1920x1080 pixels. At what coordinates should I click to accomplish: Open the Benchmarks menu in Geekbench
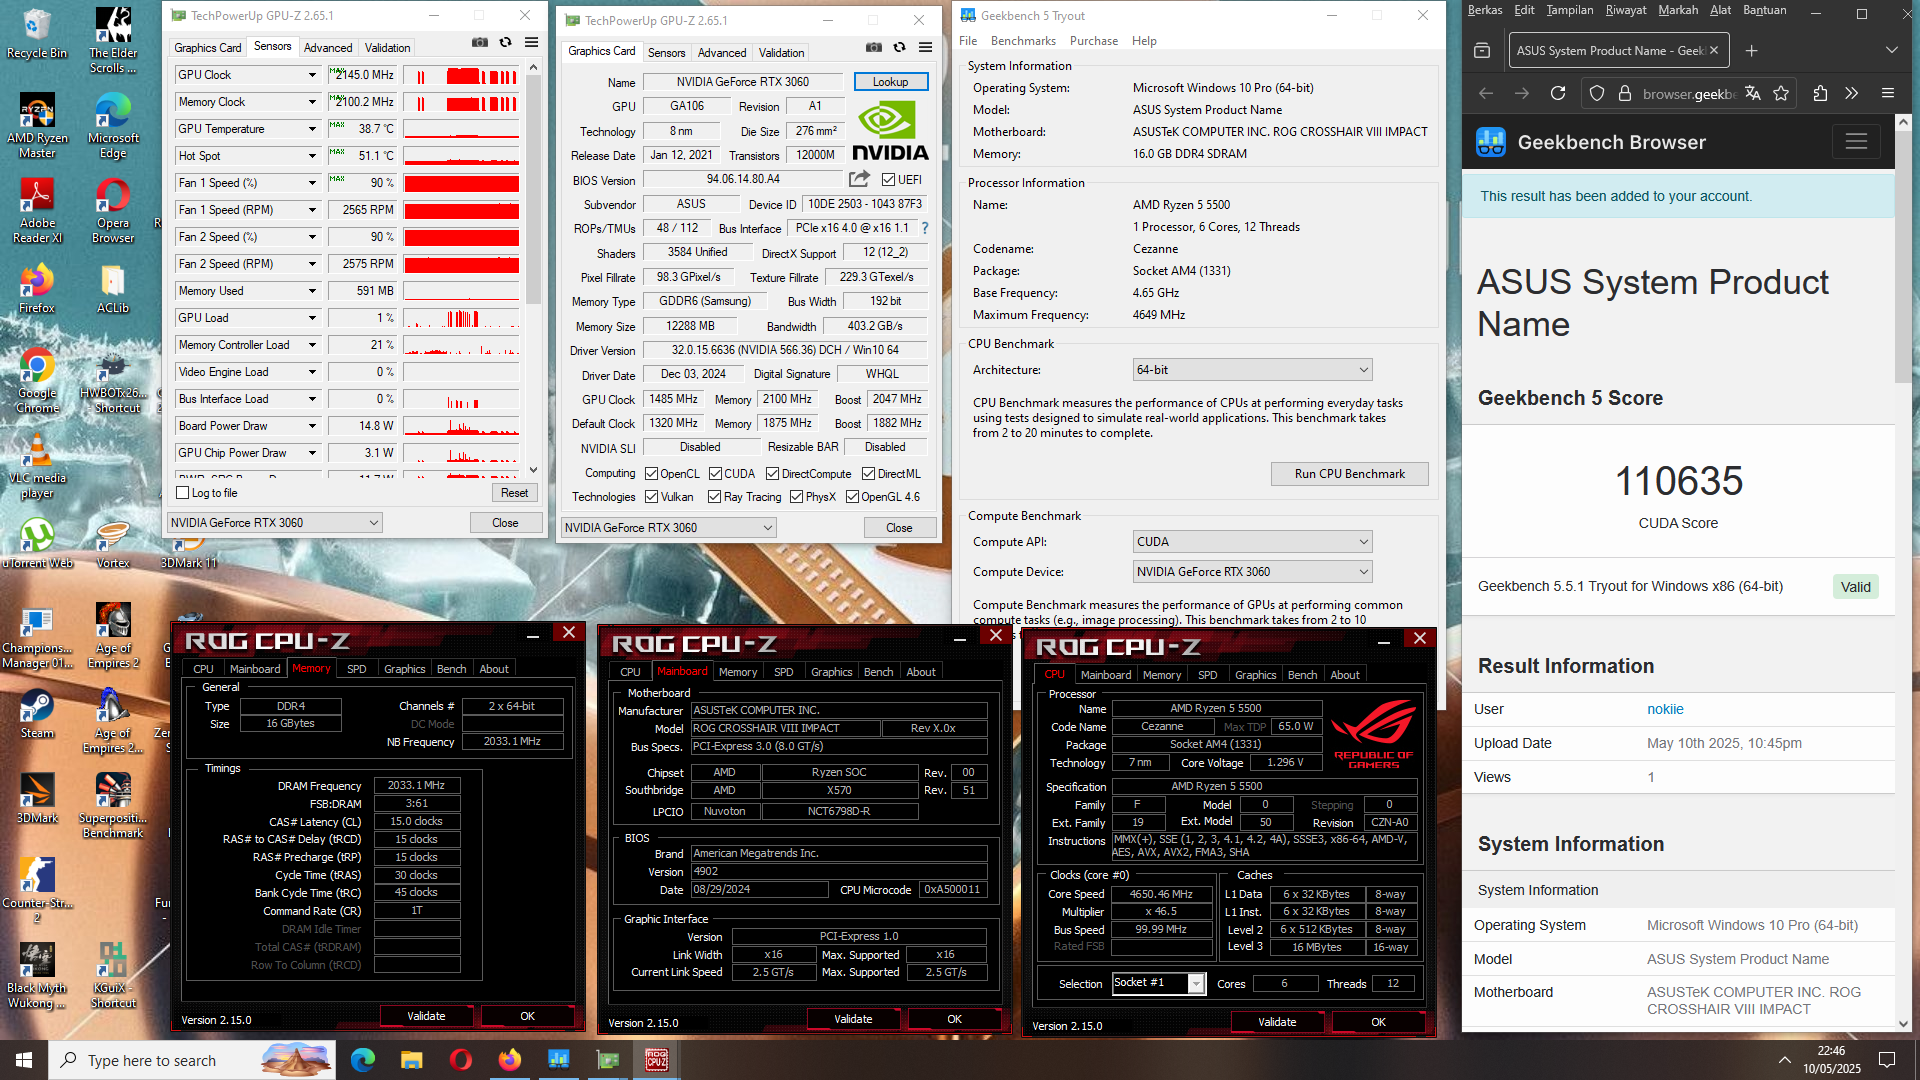1023,41
